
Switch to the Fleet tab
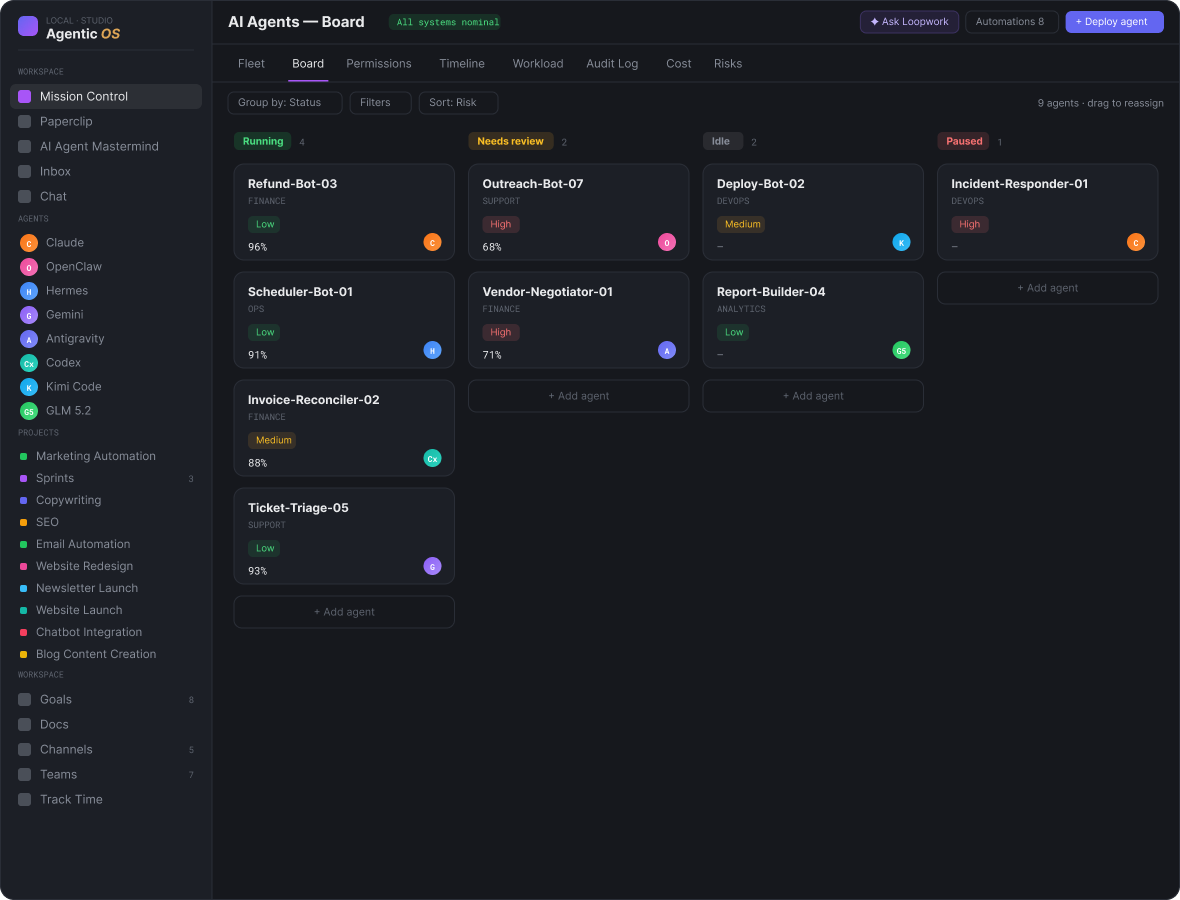[x=251, y=64]
